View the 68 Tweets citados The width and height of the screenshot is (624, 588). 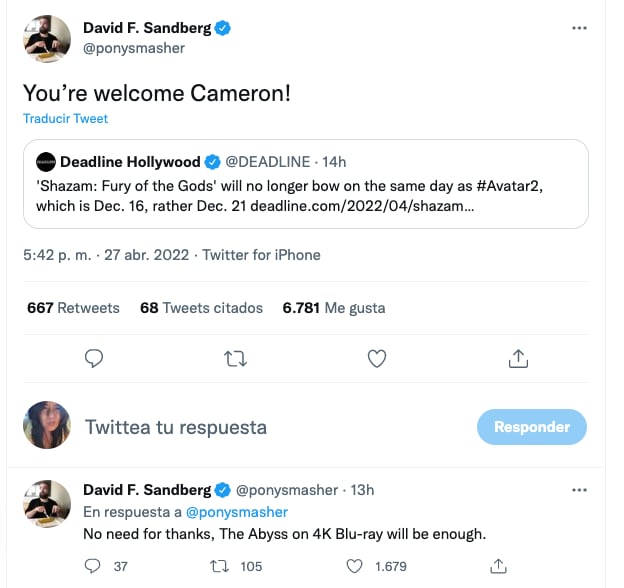coord(201,308)
